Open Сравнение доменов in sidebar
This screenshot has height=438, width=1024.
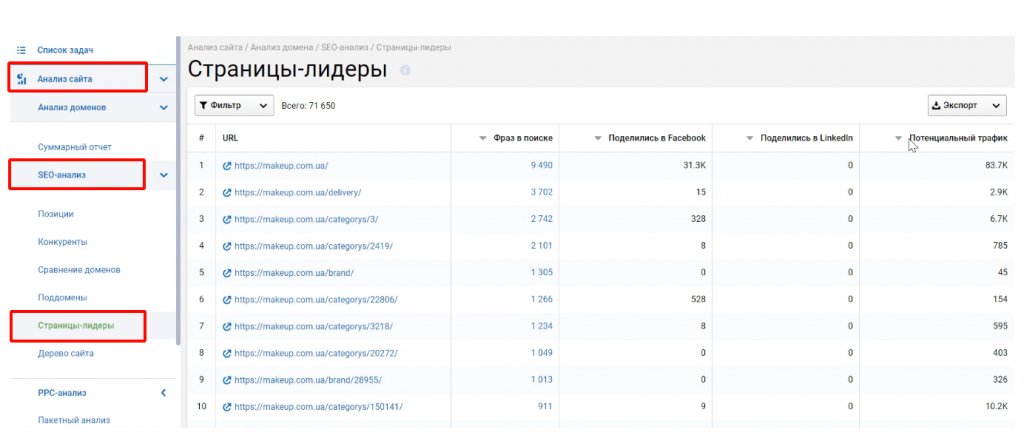tap(79, 270)
